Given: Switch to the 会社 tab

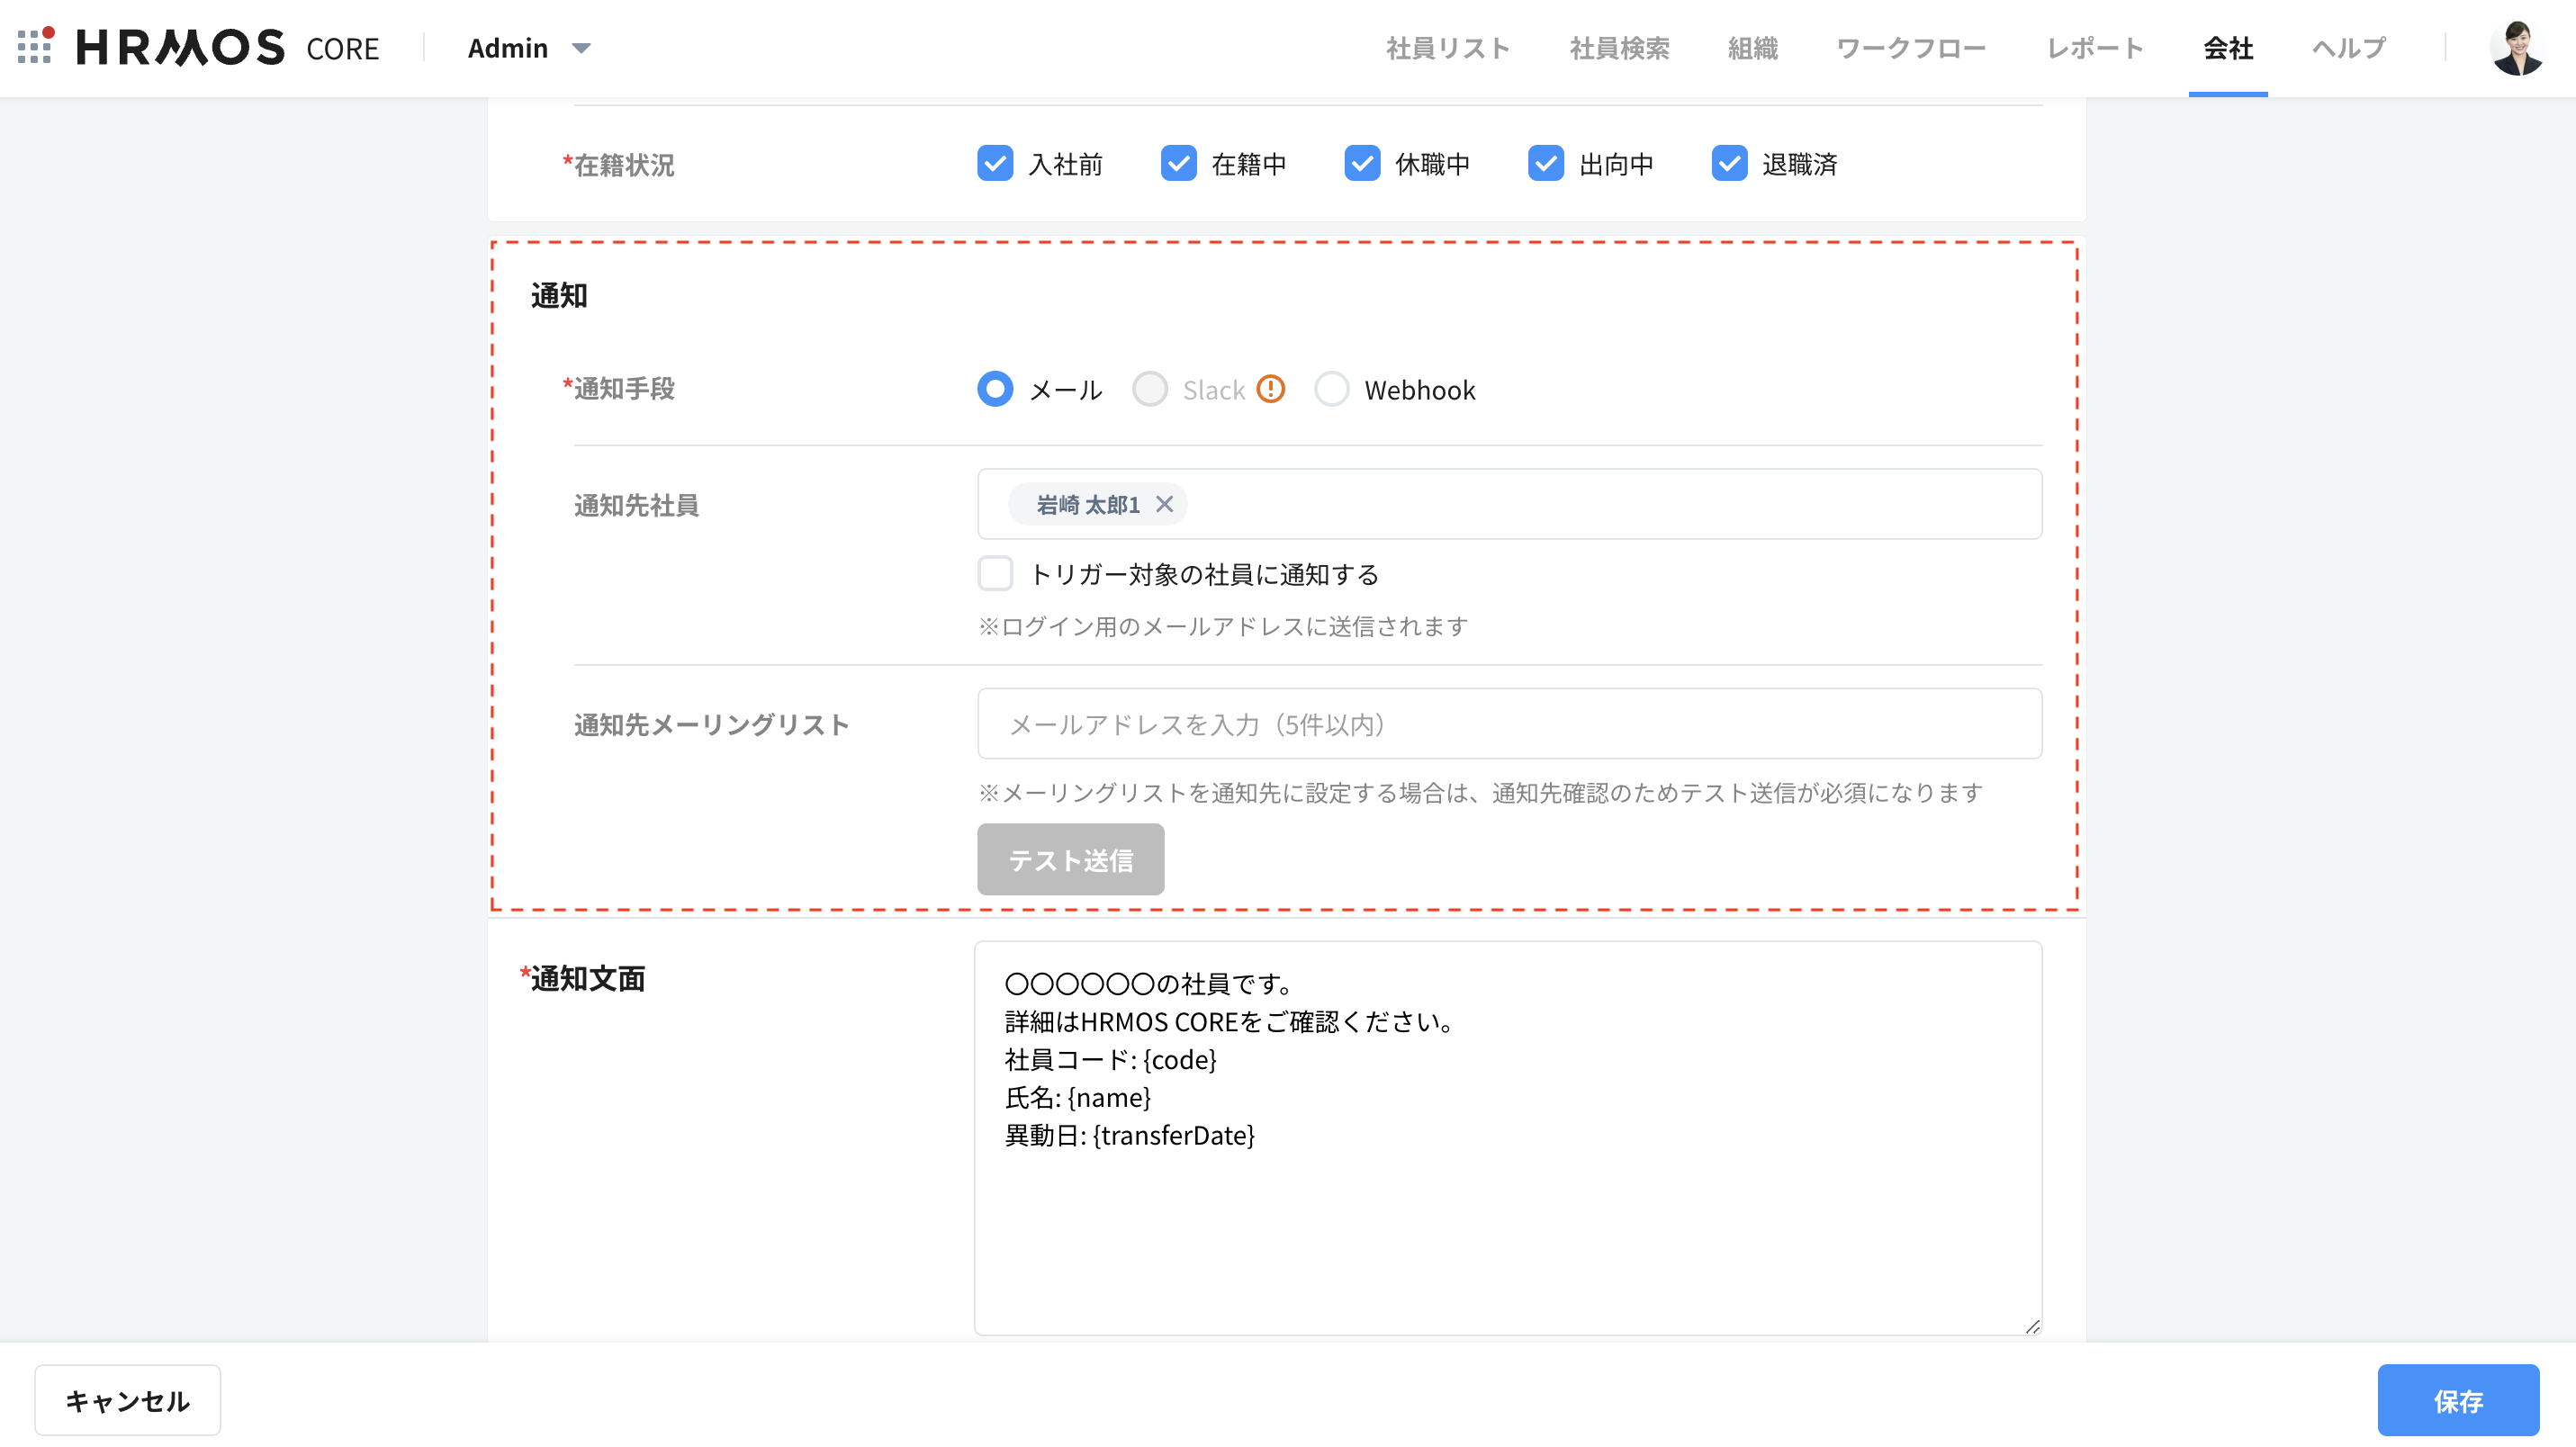Looking at the screenshot, I should pyautogui.click(x=2227, y=47).
